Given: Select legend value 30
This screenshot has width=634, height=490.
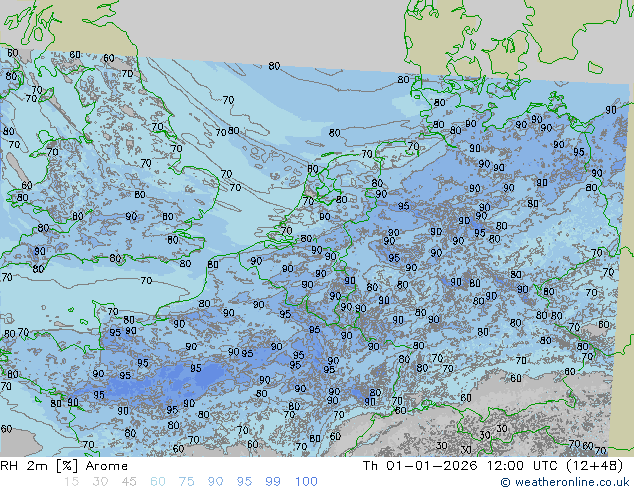Looking at the screenshot, I should point(100,482).
